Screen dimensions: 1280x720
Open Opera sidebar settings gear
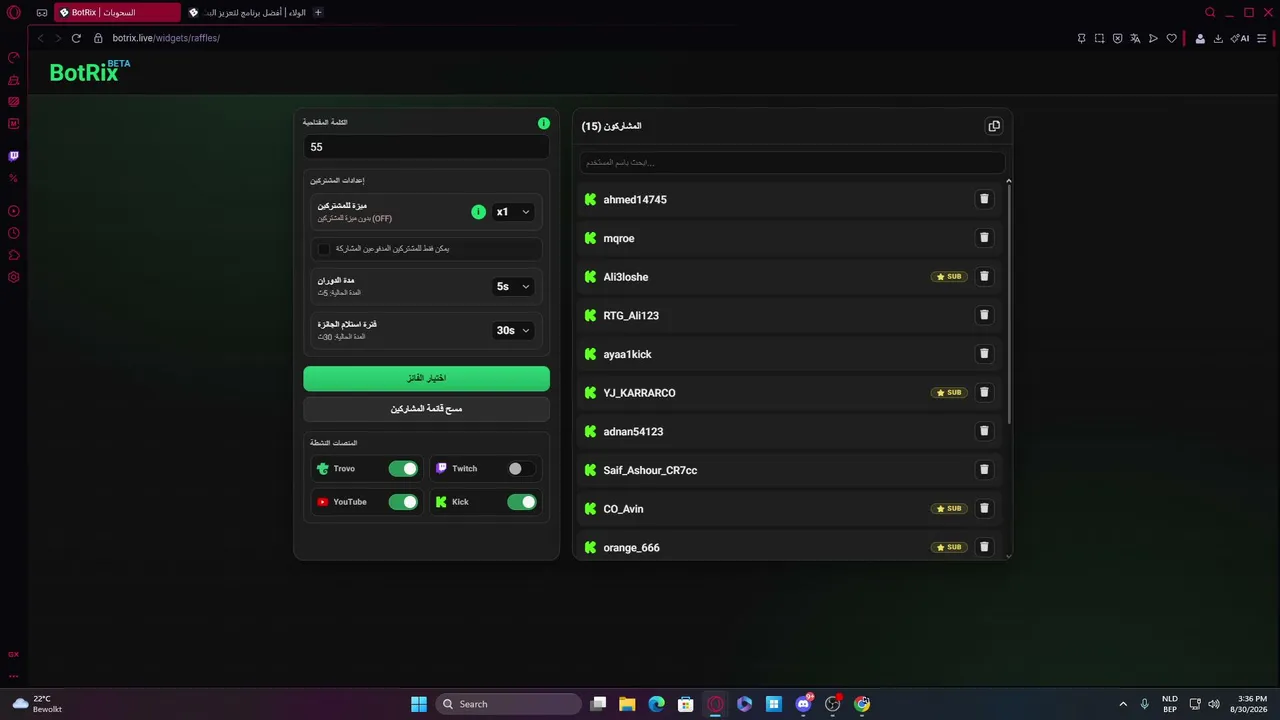tap(14, 277)
